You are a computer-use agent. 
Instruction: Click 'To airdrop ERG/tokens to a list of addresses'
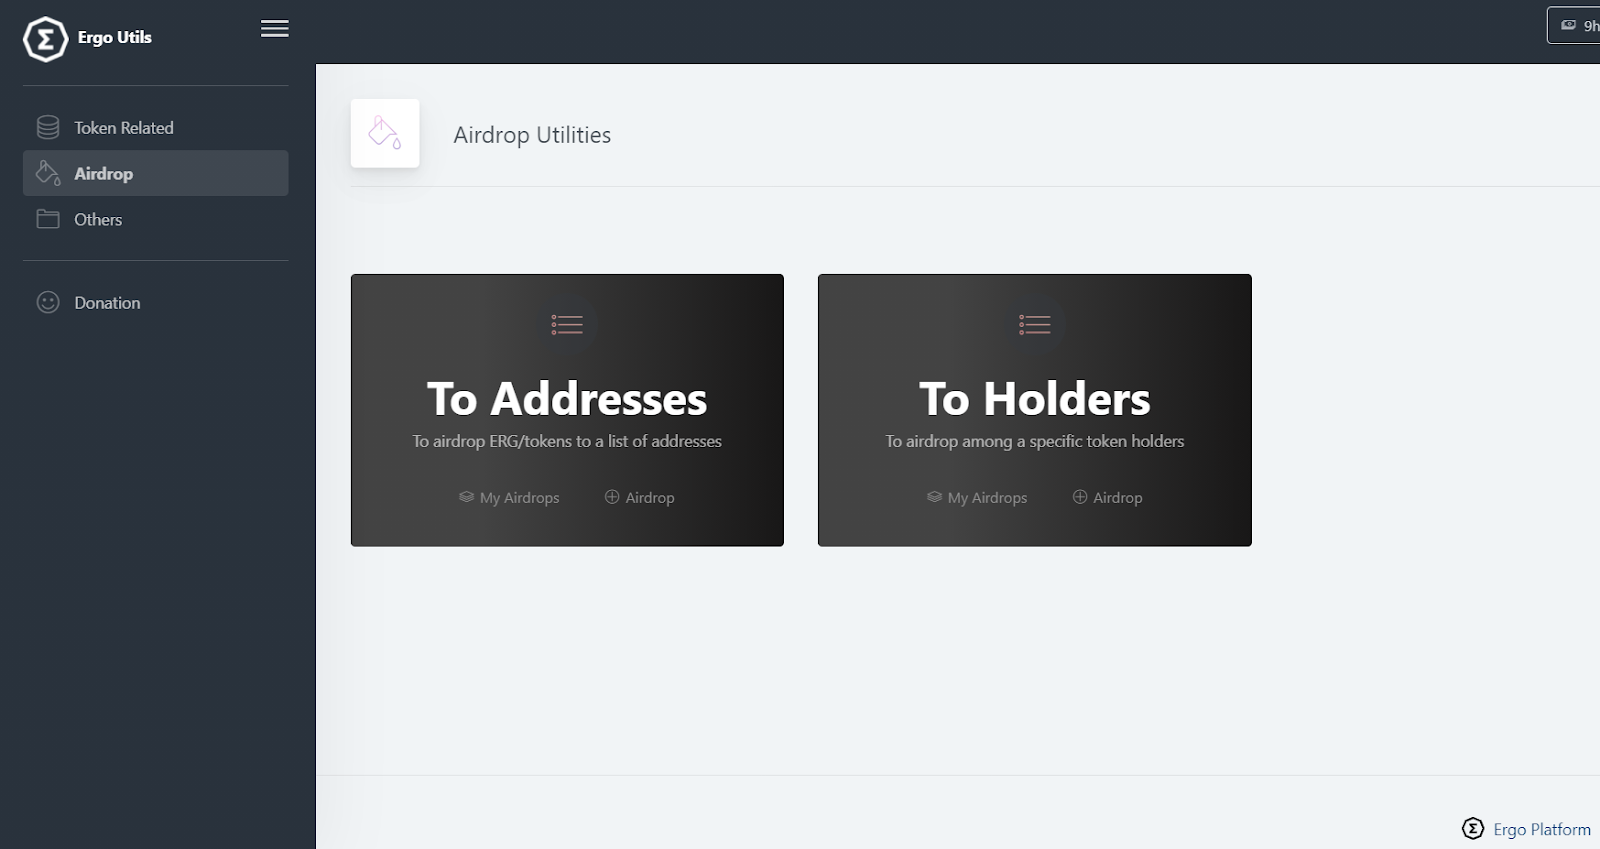pyautogui.click(x=567, y=441)
